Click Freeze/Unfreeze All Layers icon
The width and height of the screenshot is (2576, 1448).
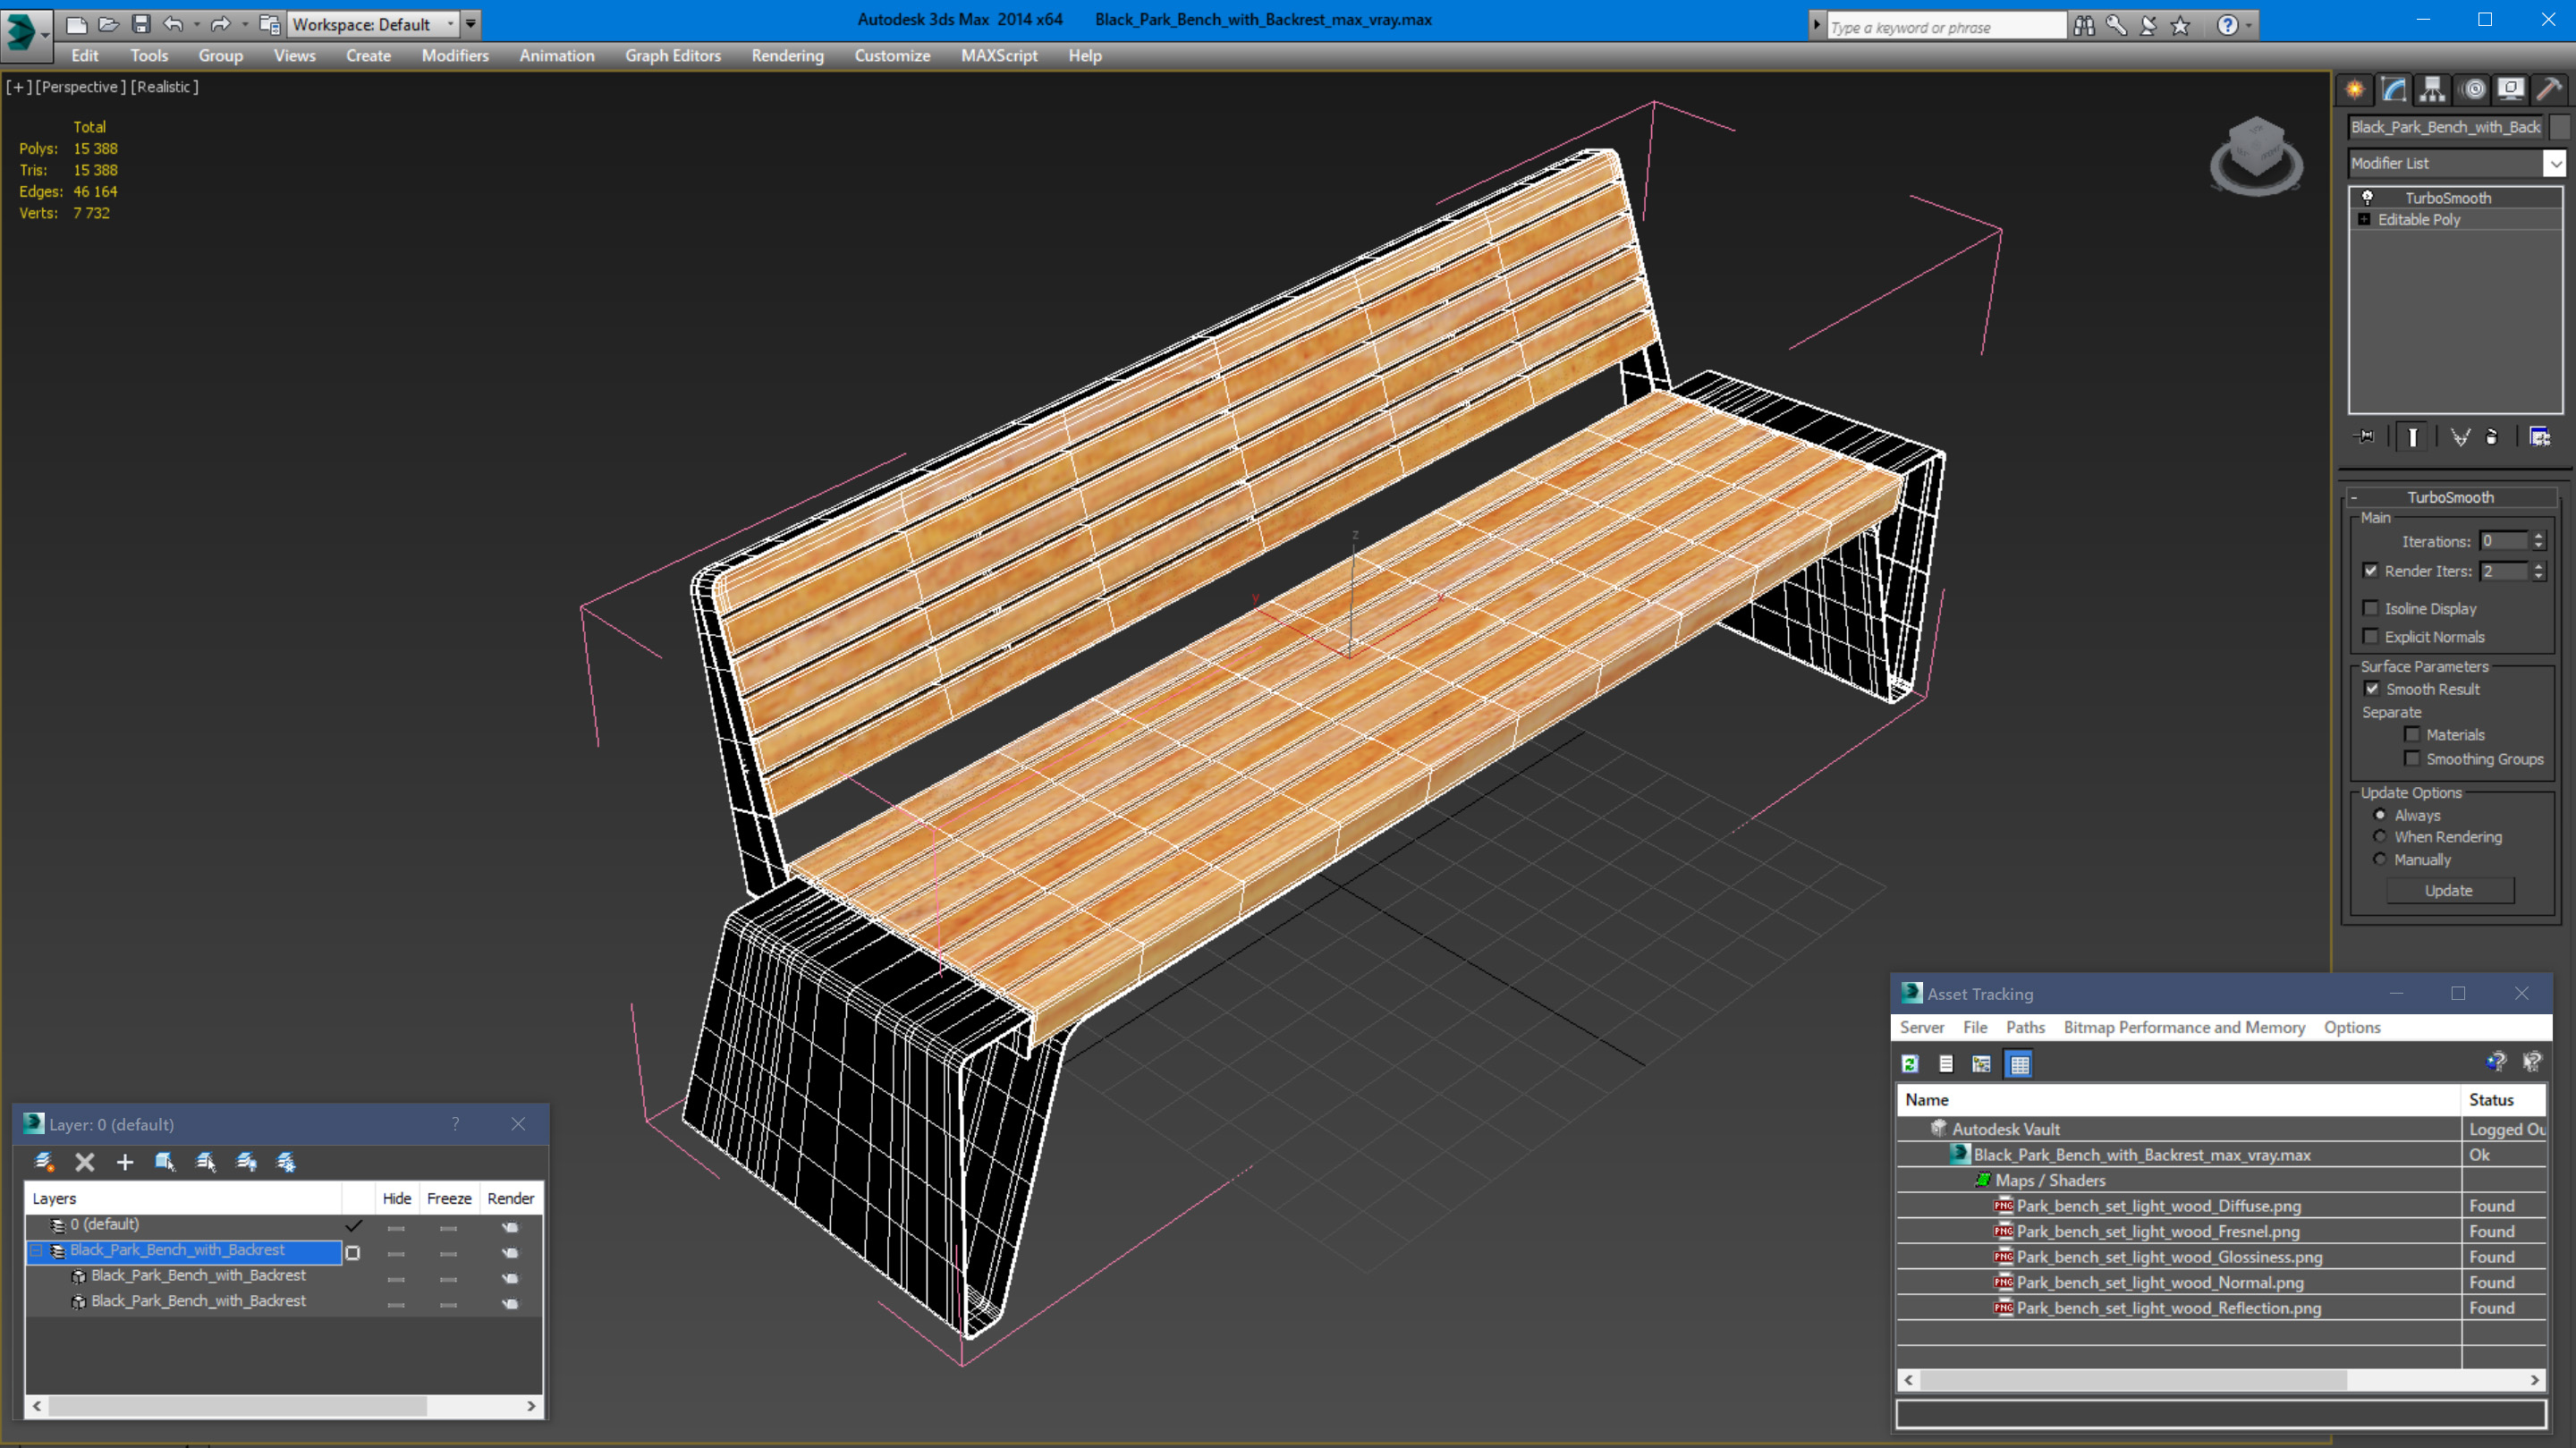tap(286, 1162)
